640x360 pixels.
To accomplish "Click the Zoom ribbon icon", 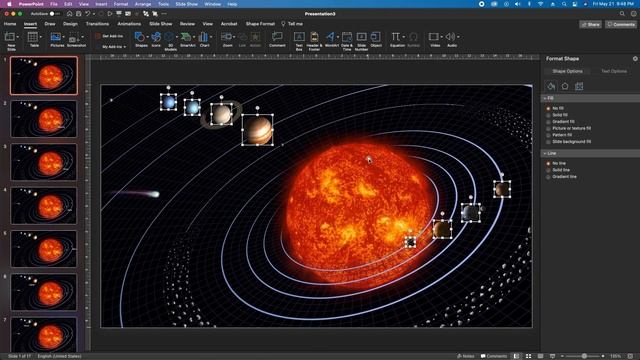I will click(226, 37).
